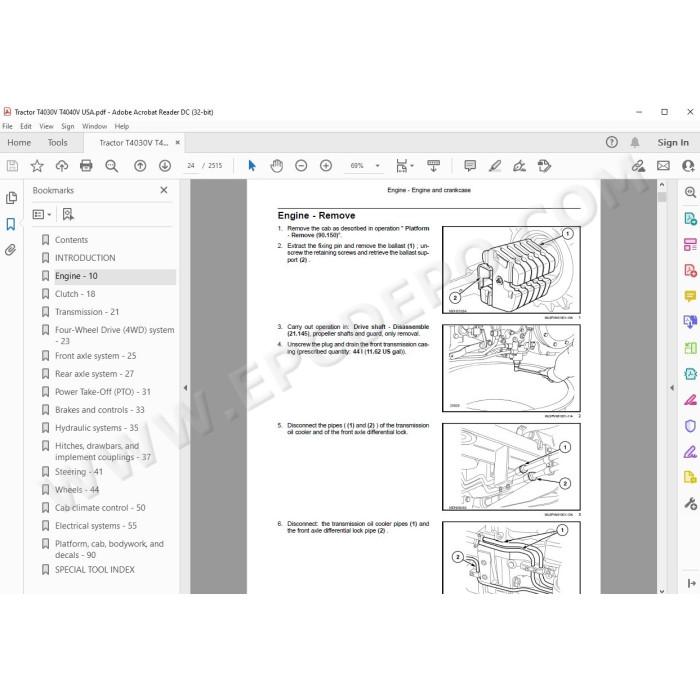Open the Page Thumbnails panel icon
This screenshot has width=700, height=700.
pos(11,198)
